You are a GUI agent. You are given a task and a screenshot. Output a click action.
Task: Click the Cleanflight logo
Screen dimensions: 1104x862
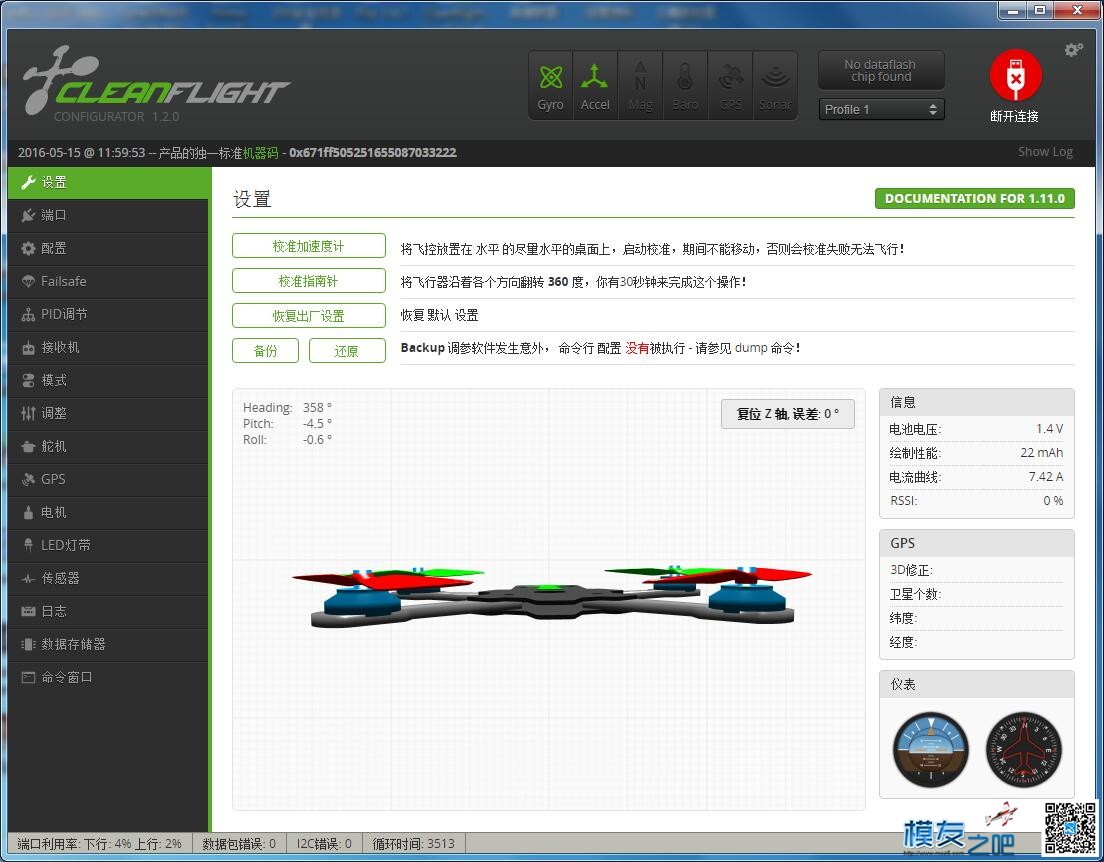coord(156,82)
